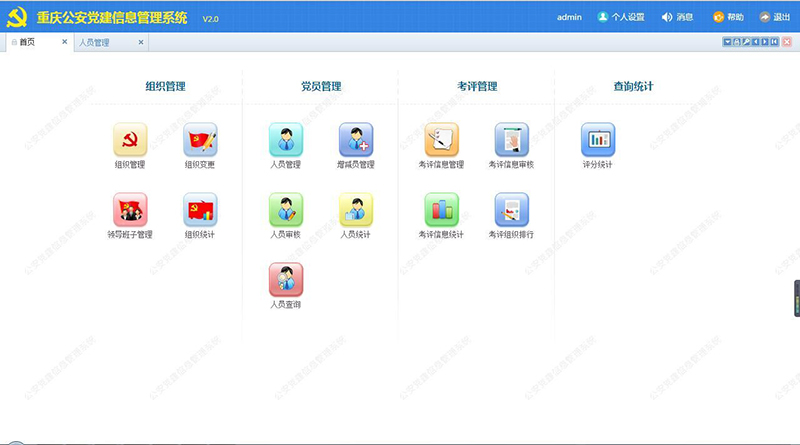
Task: Open 评分统计 chart icon
Action: click(x=598, y=140)
